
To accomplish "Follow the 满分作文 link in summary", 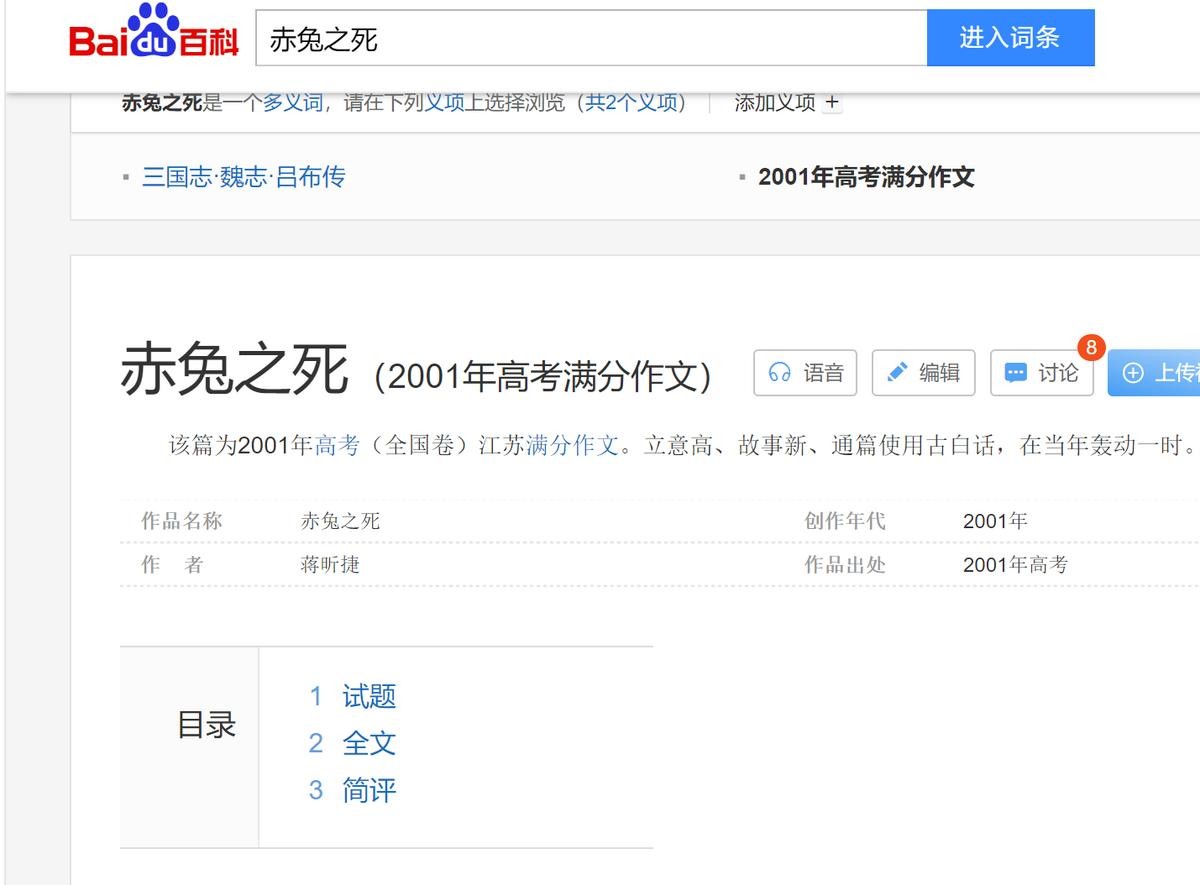I will [x=573, y=445].
